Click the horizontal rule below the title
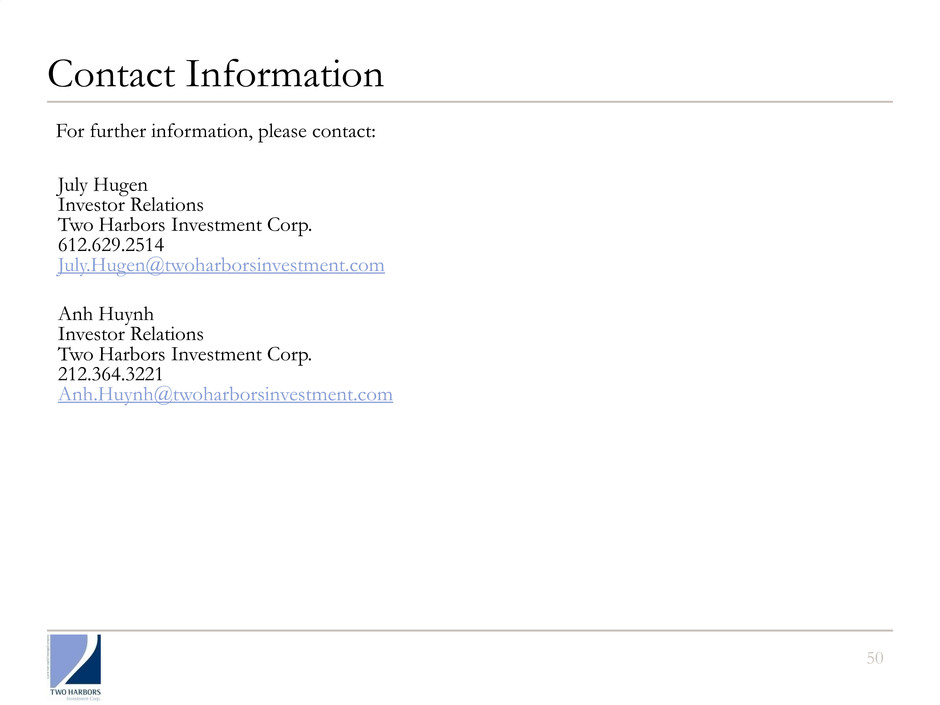The width and height of the screenshot is (940, 705). [x=470, y=102]
